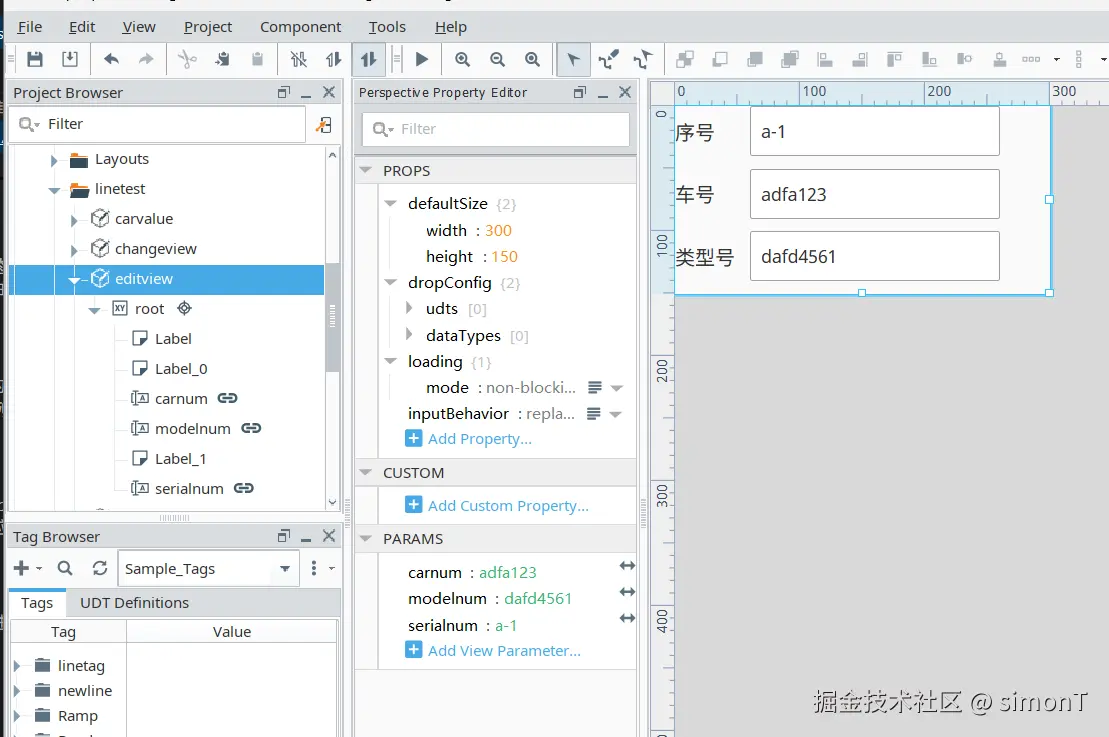Switch to the UDT Definitions tab

(134, 603)
